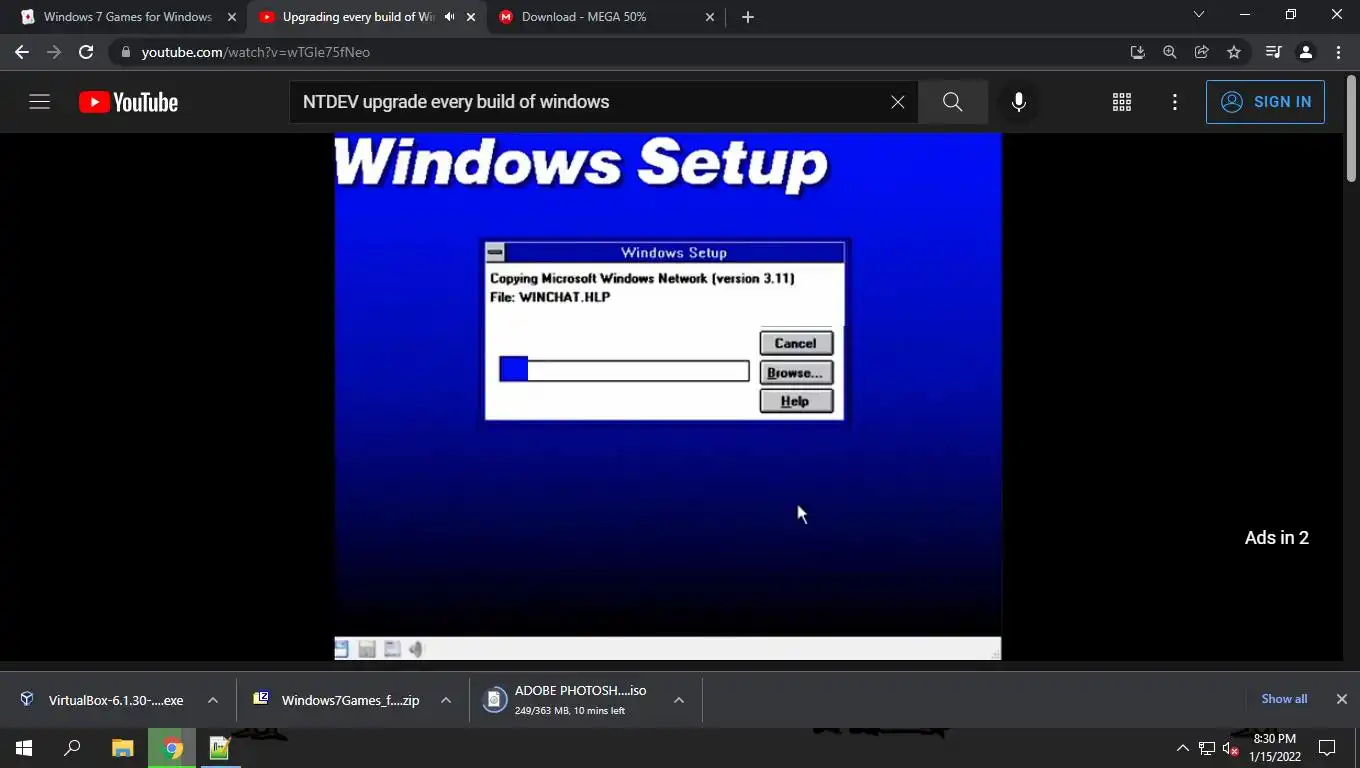Close the Upgrading every build tab
This screenshot has width=1360, height=768.
pyautogui.click(x=471, y=17)
